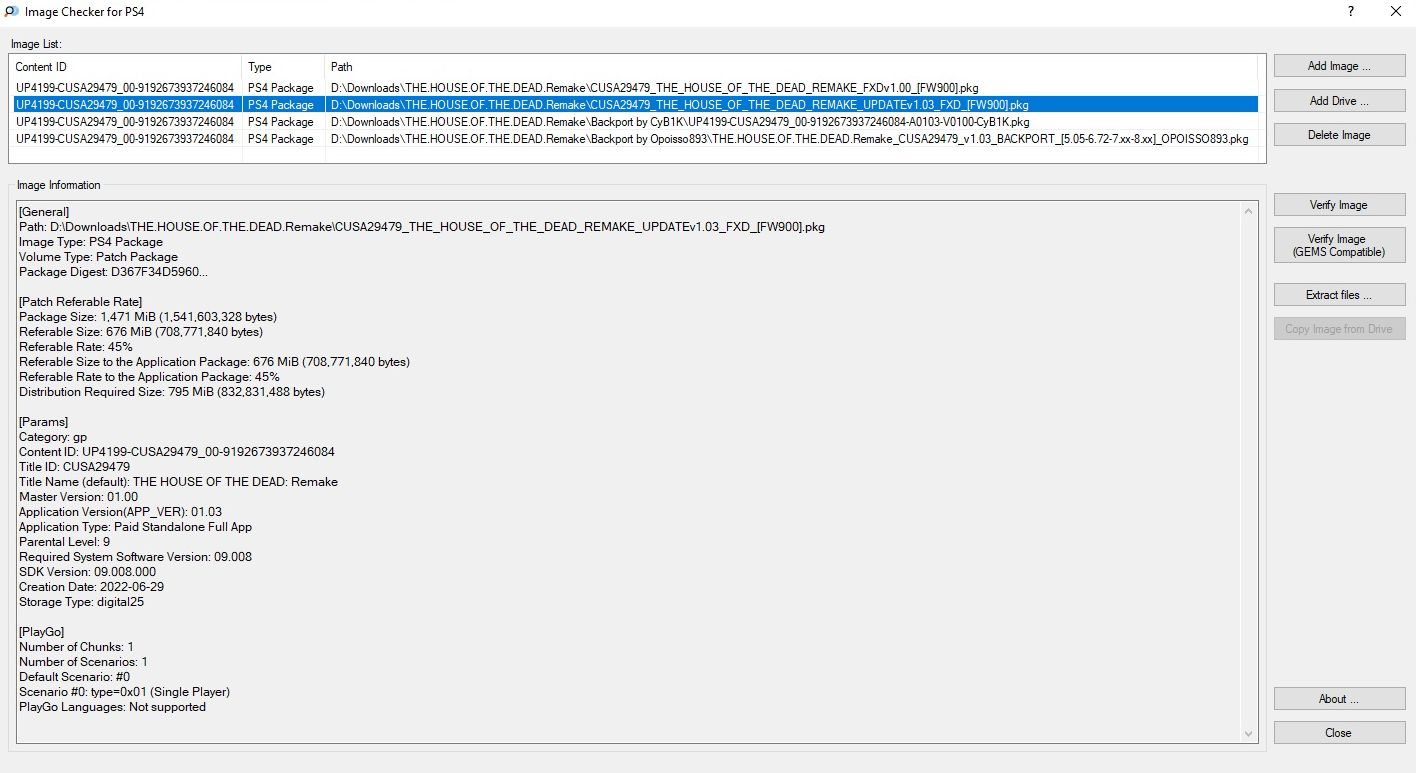1416x773 pixels.
Task: Click the Add Image button
Action: [x=1339, y=66]
